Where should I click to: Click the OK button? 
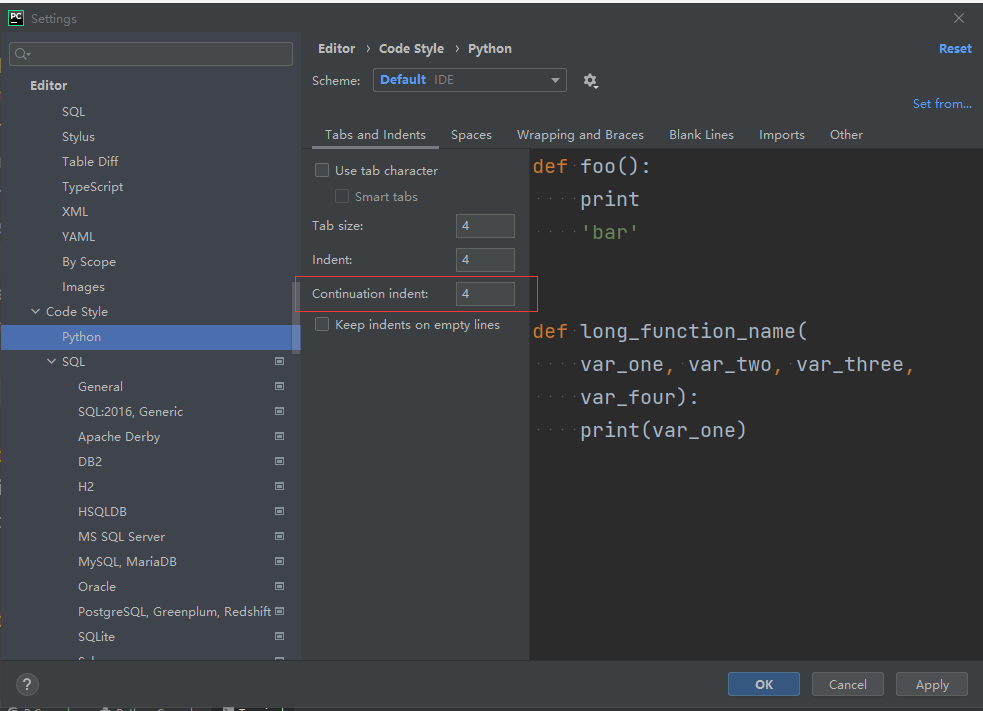764,684
